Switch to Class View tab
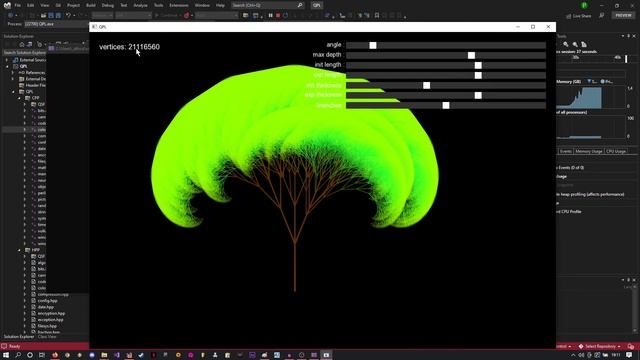Image resolution: width=640 pixels, height=360 pixels. (47, 337)
